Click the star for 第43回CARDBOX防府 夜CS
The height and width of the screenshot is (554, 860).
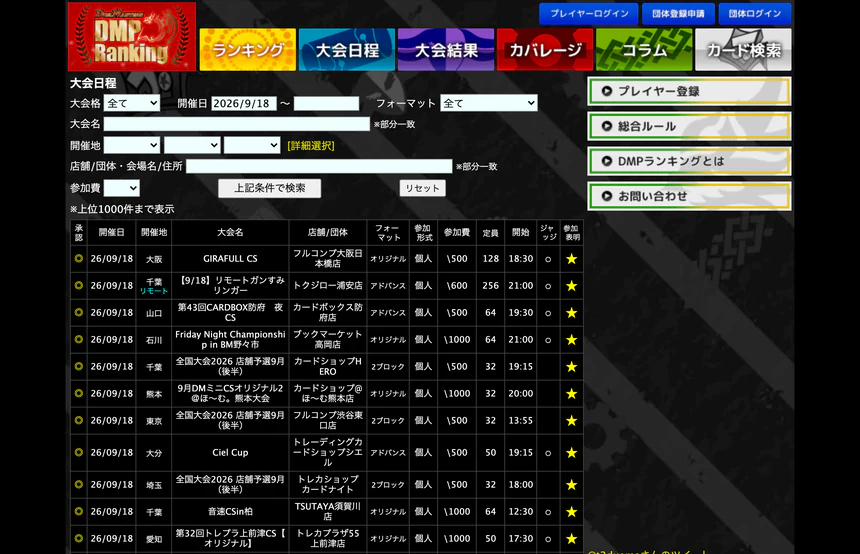[x=572, y=313]
